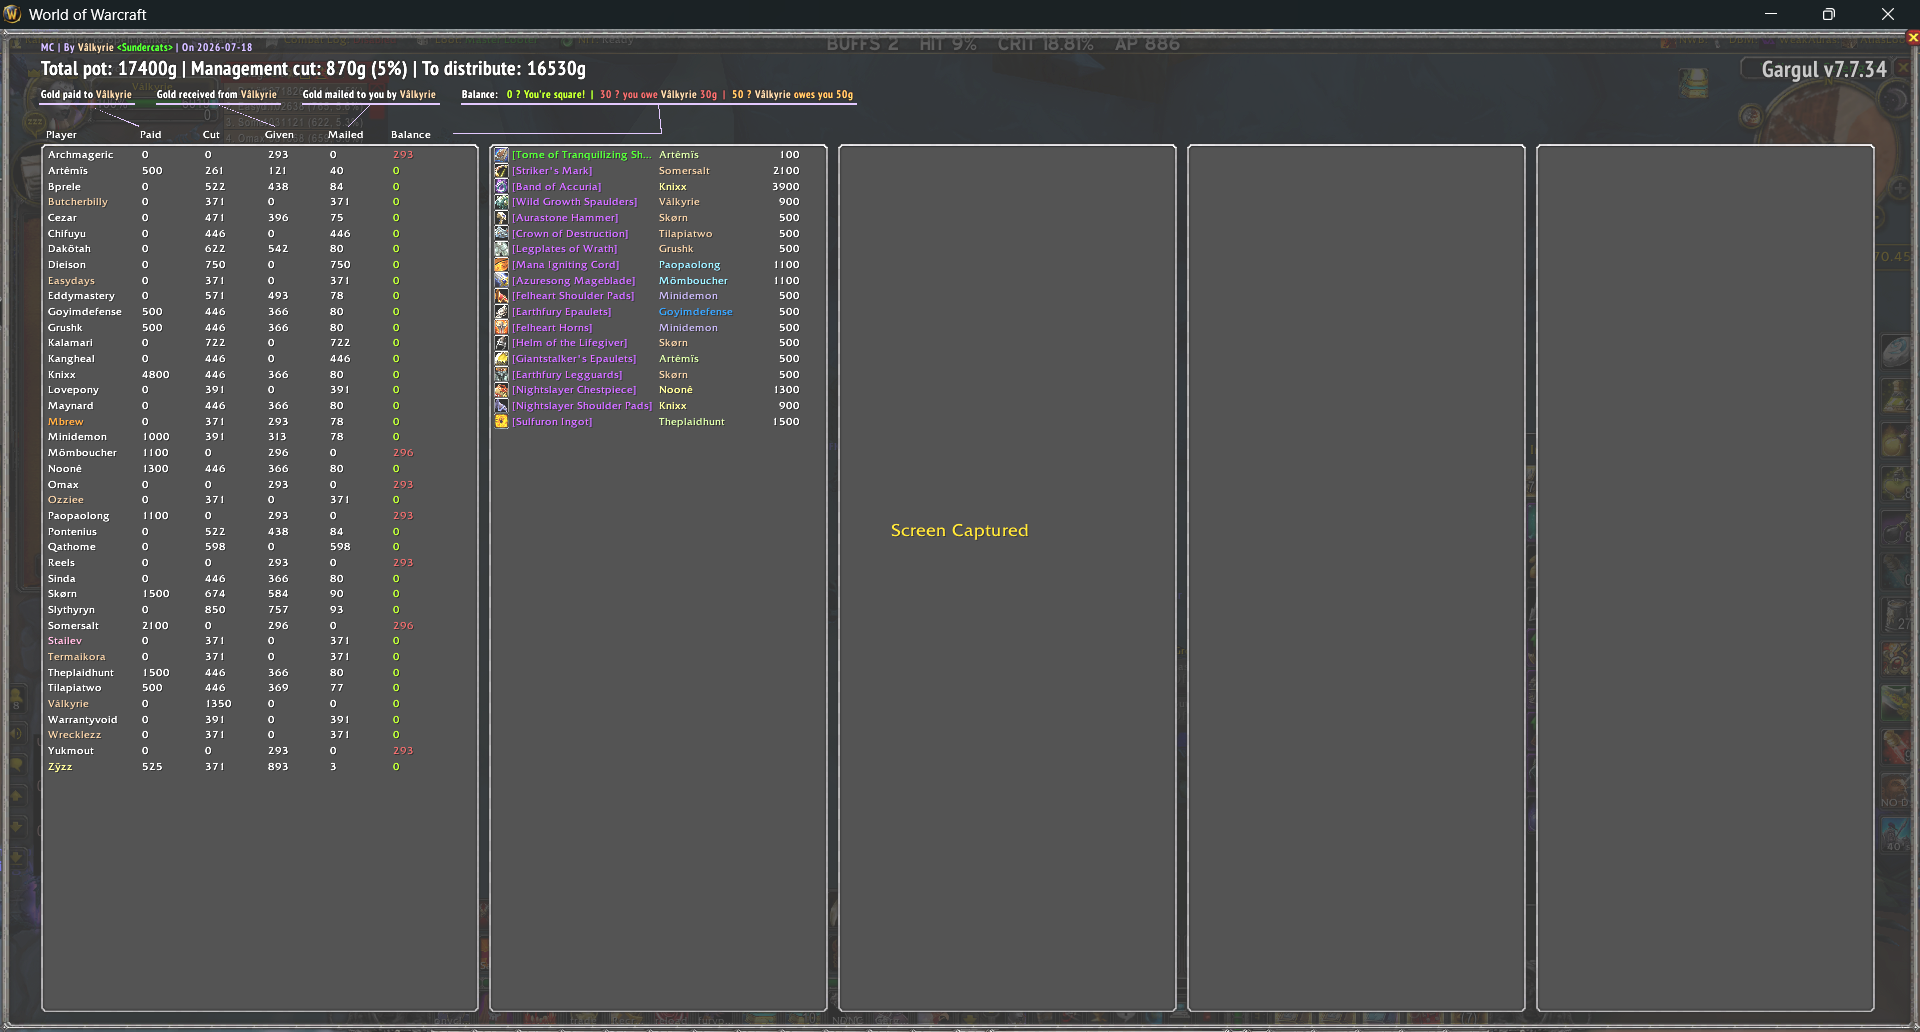Viewport: 1920px width, 1032px height.
Task: Click 'Gold mailed to you by Vâlkyrie' label
Action: point(369,95)
